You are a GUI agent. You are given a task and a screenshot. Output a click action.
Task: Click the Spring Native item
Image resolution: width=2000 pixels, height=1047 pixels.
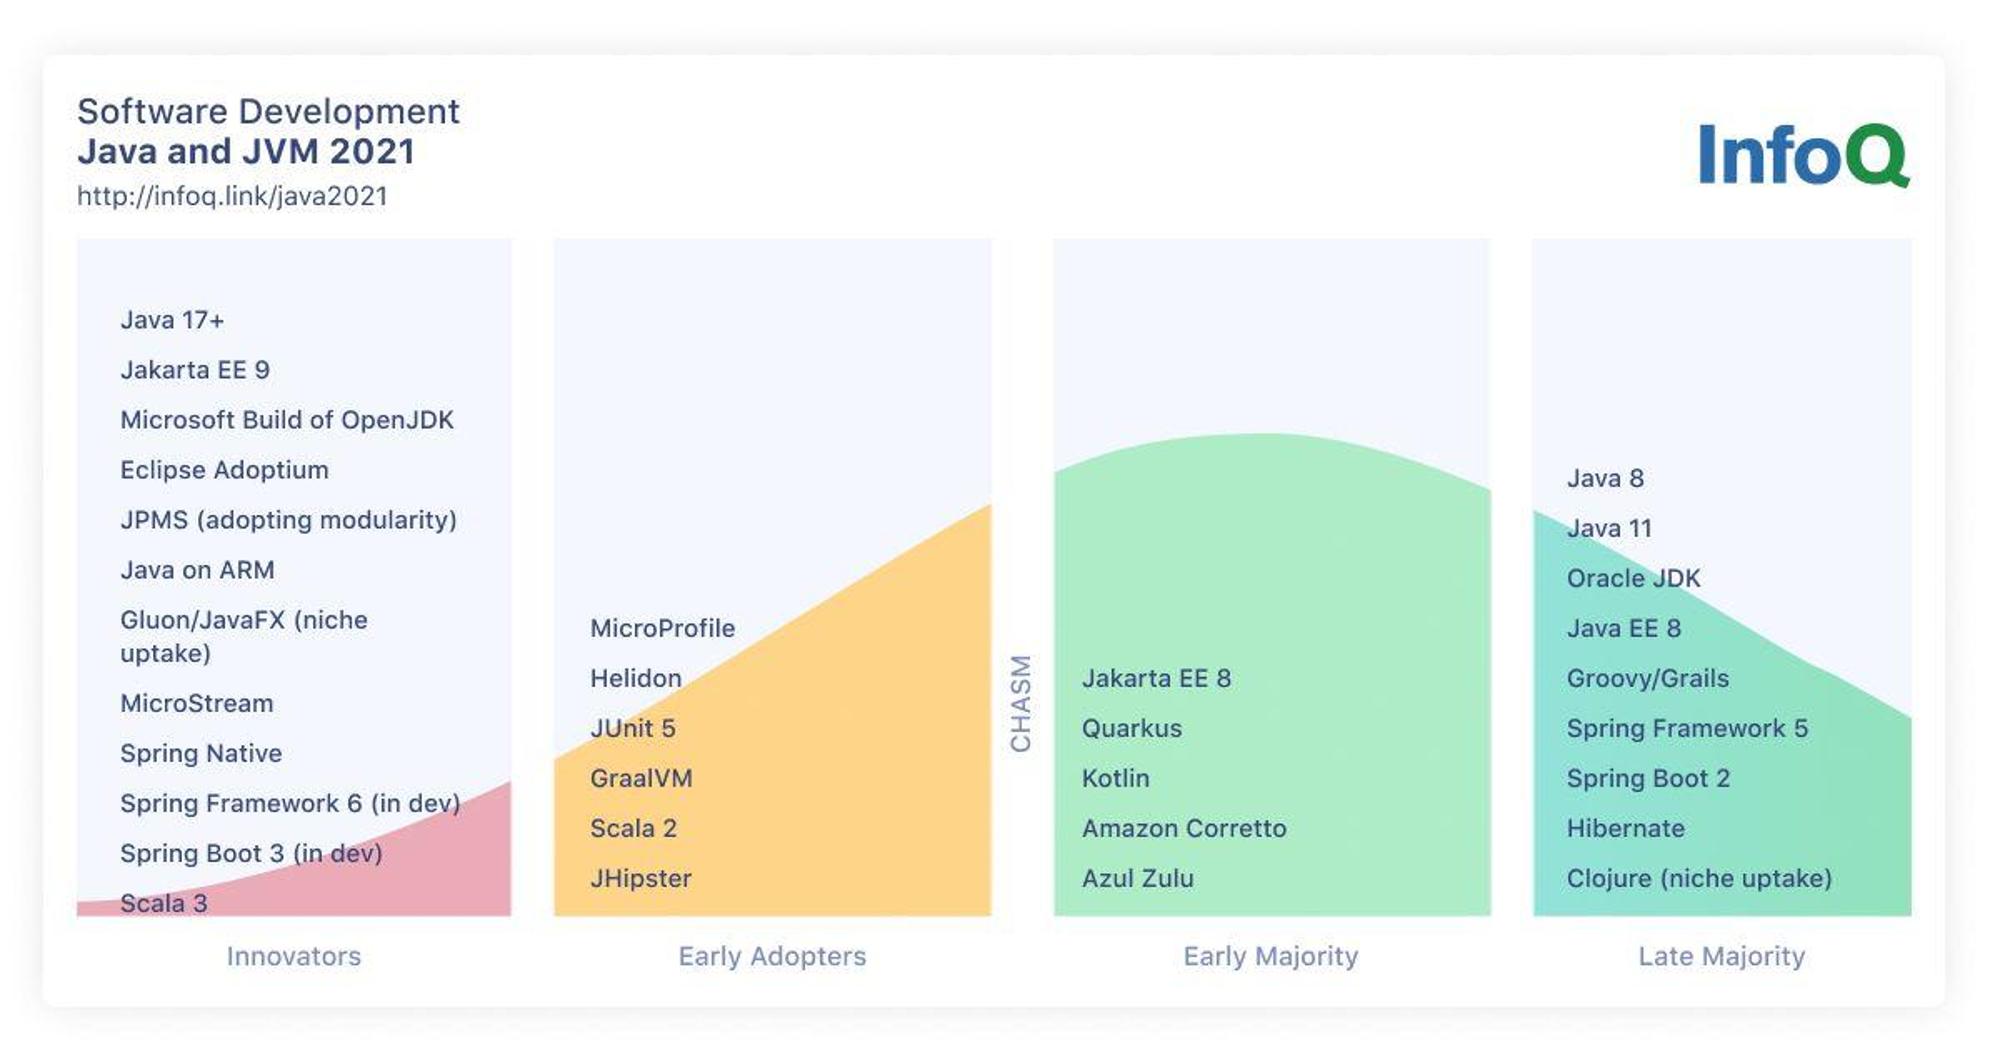(201, 753)
